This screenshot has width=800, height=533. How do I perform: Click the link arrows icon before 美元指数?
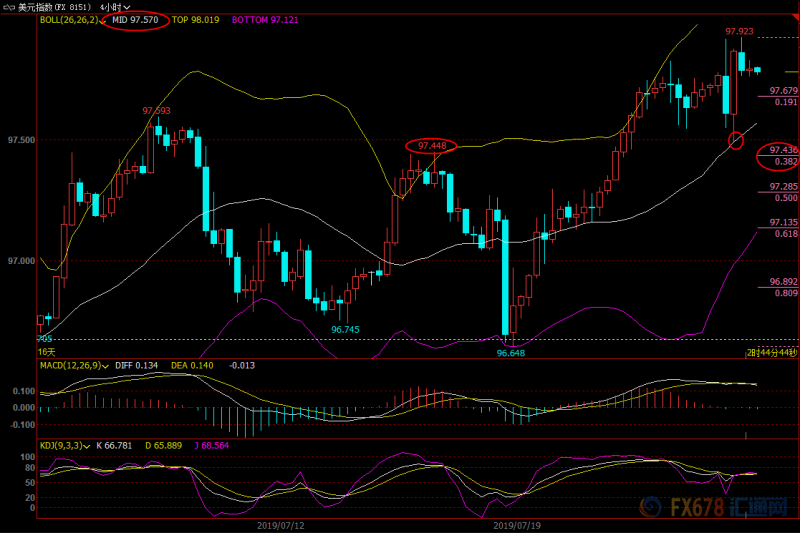point(9,7)
